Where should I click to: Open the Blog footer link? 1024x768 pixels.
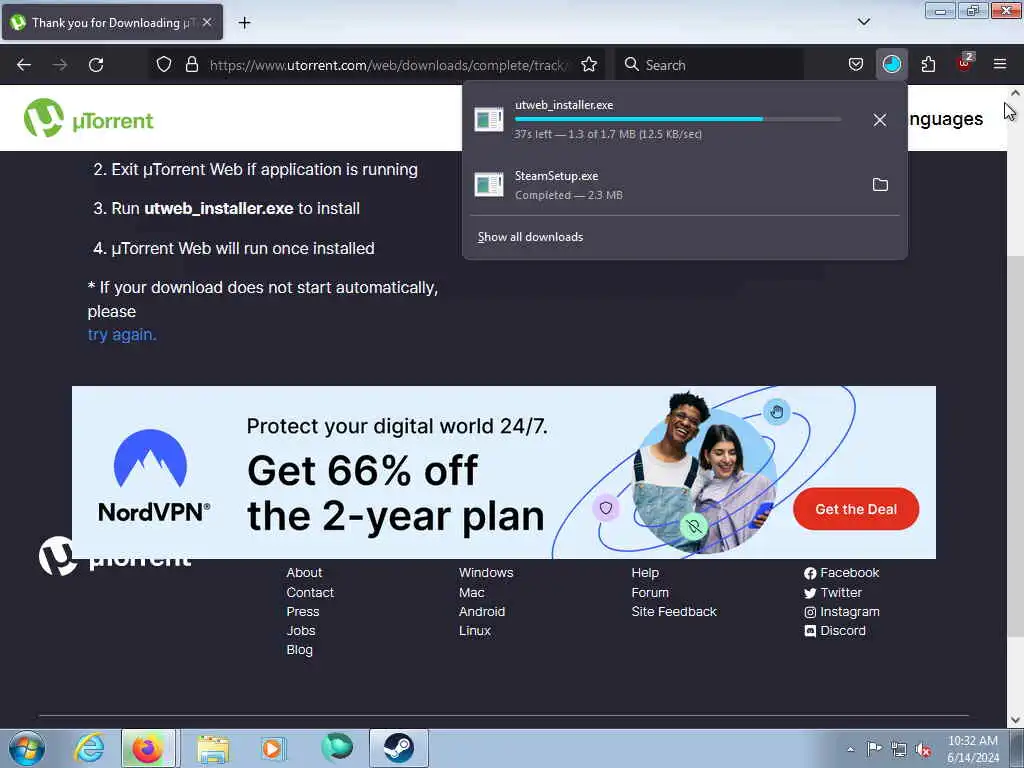coord(300,650)
